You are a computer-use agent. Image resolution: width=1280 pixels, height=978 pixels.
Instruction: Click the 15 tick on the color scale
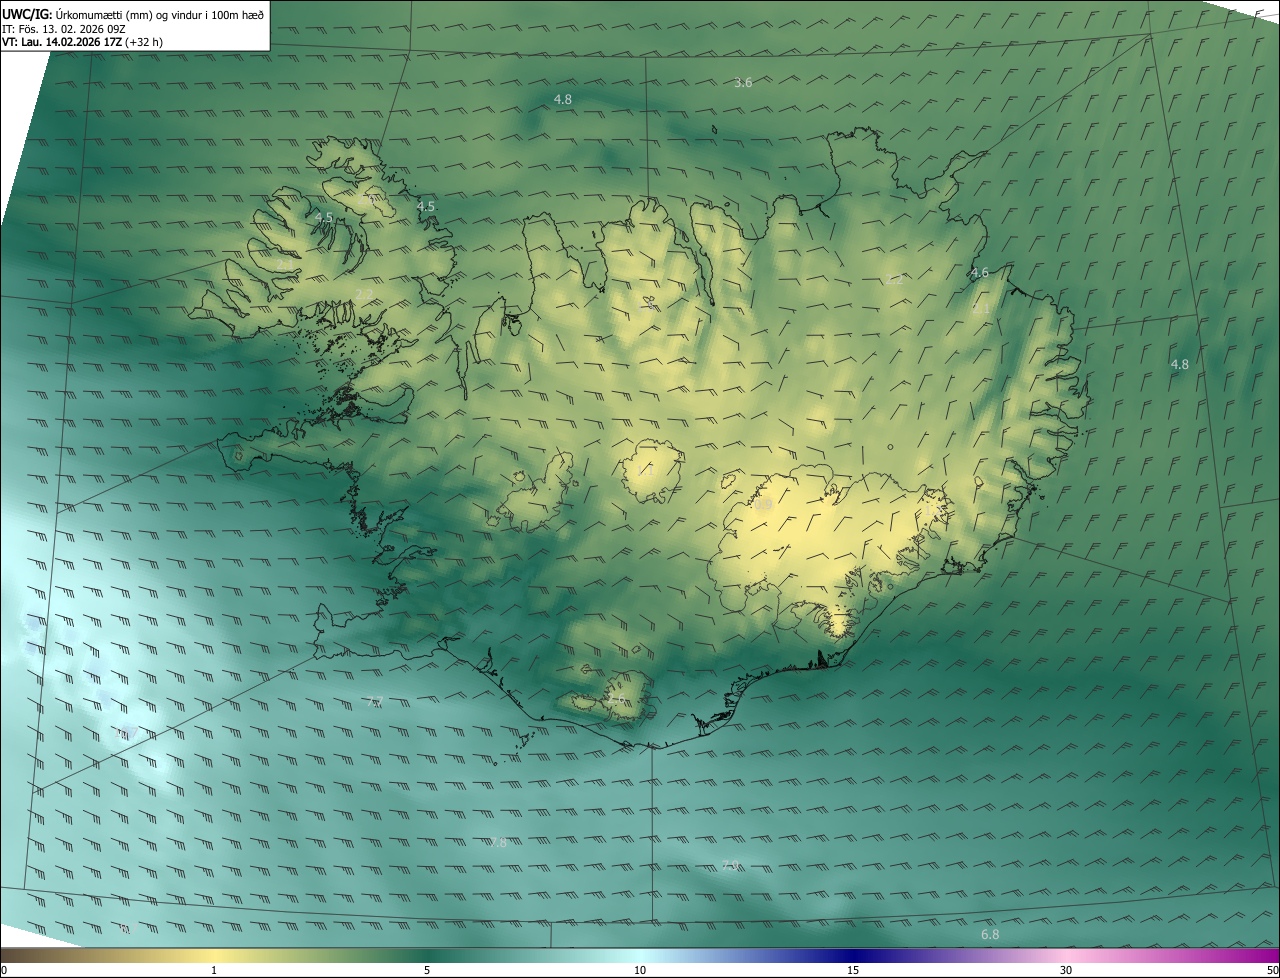(x=853, y=970)
